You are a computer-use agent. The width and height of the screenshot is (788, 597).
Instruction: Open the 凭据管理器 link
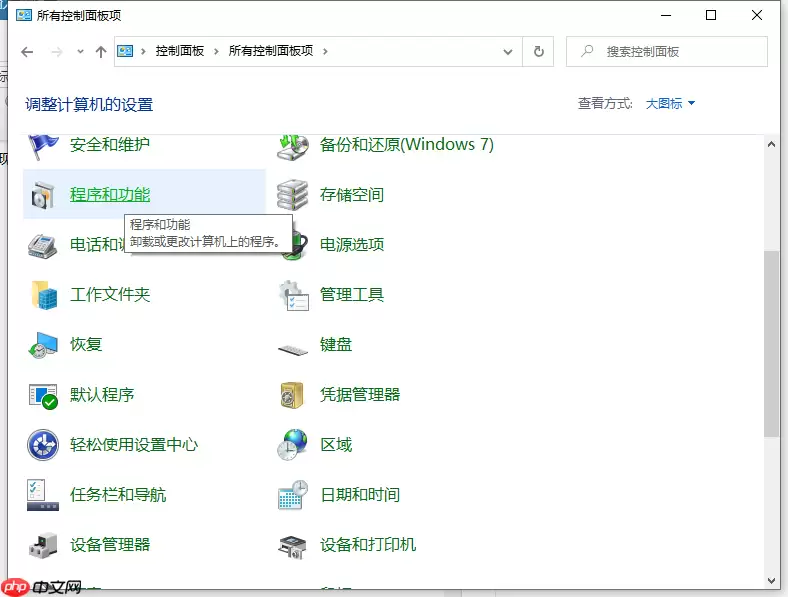(x=360, y=394)
